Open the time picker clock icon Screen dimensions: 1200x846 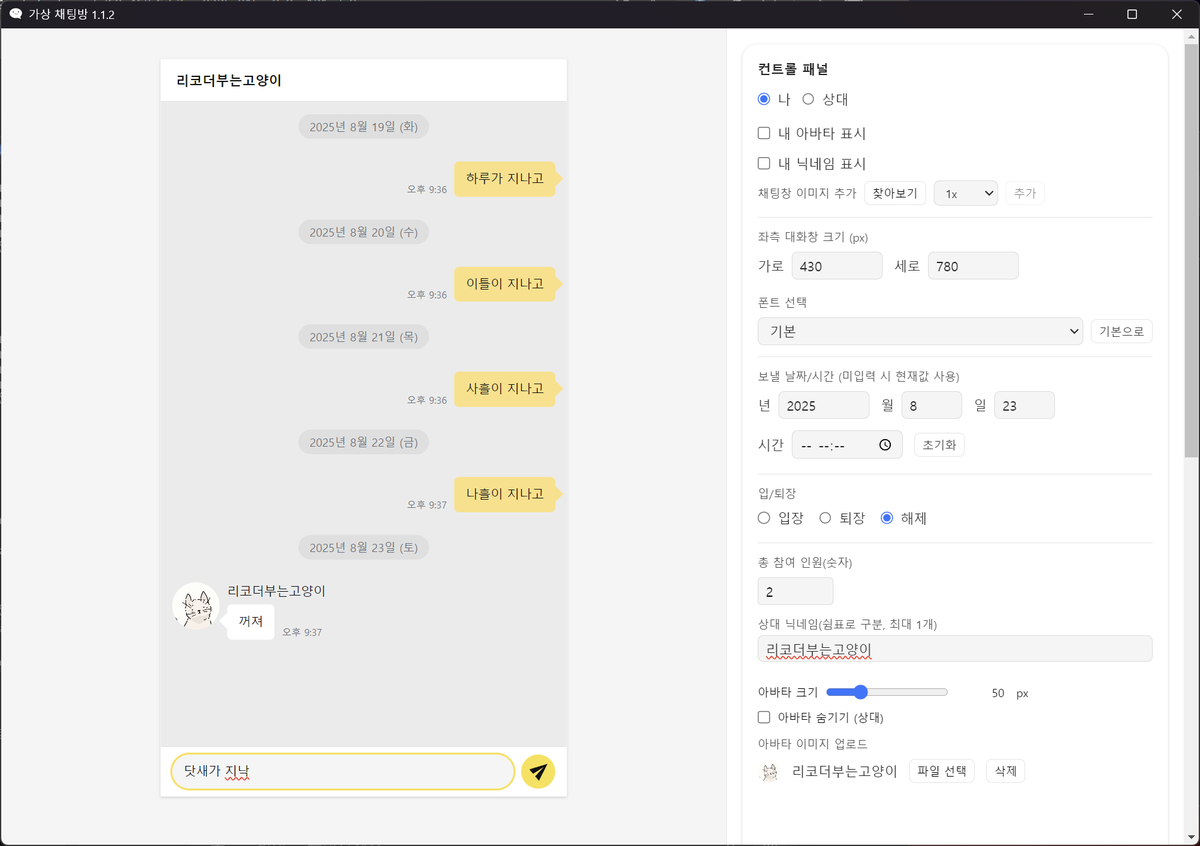click(x=885, y=445)
